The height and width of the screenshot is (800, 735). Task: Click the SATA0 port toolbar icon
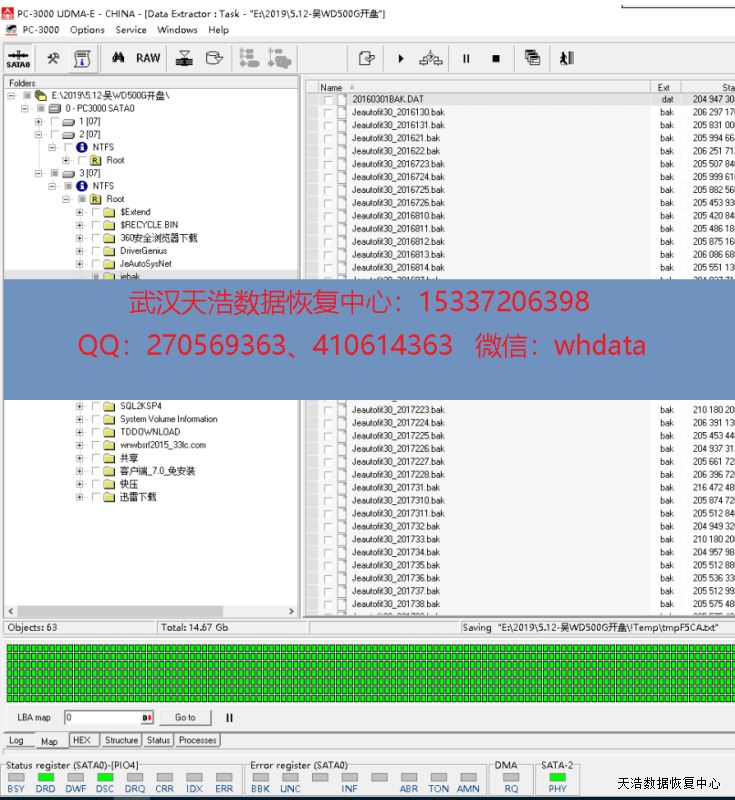18,59
